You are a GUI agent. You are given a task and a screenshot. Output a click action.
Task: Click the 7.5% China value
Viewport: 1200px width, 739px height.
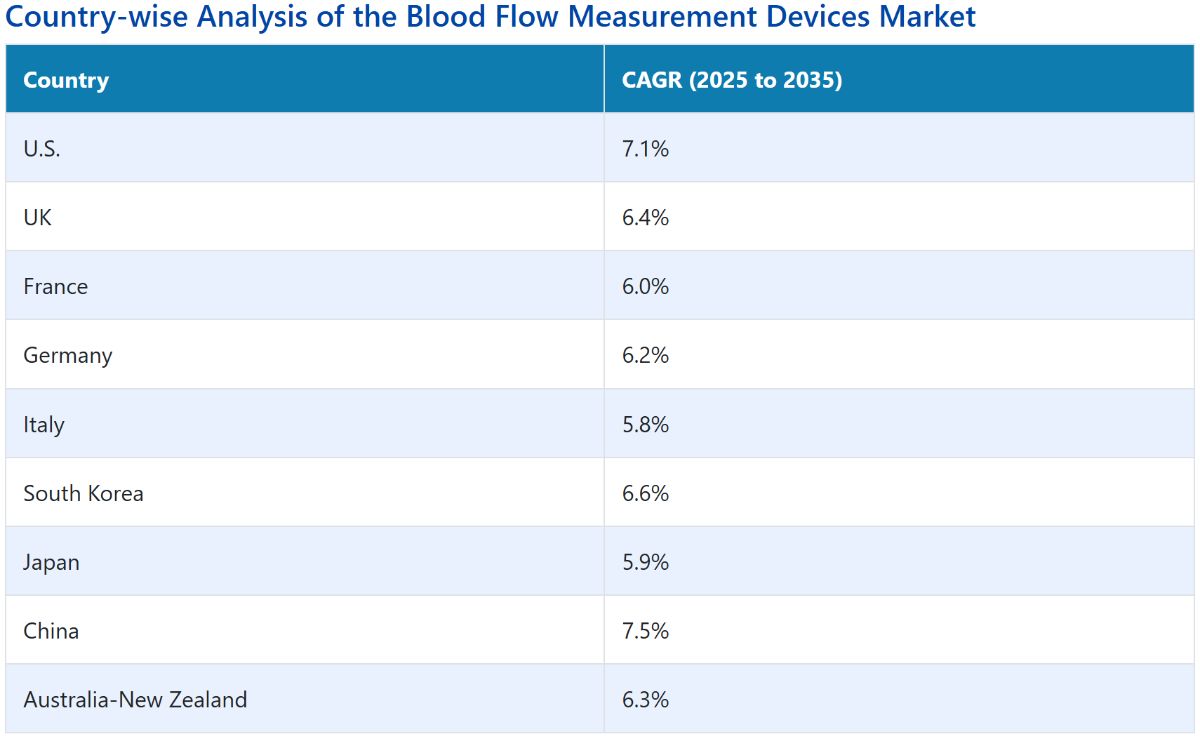[645, 631]
